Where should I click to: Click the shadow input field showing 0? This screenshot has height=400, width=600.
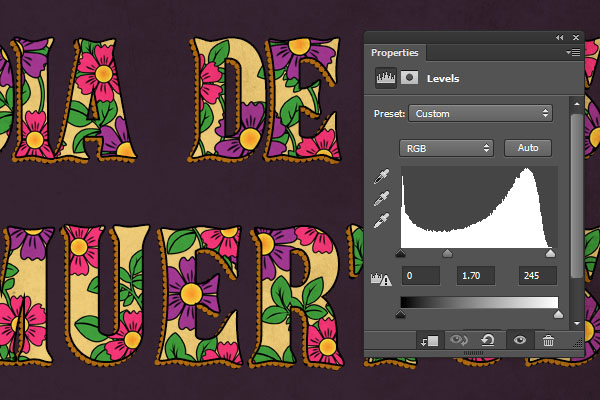tap(421, 276)
